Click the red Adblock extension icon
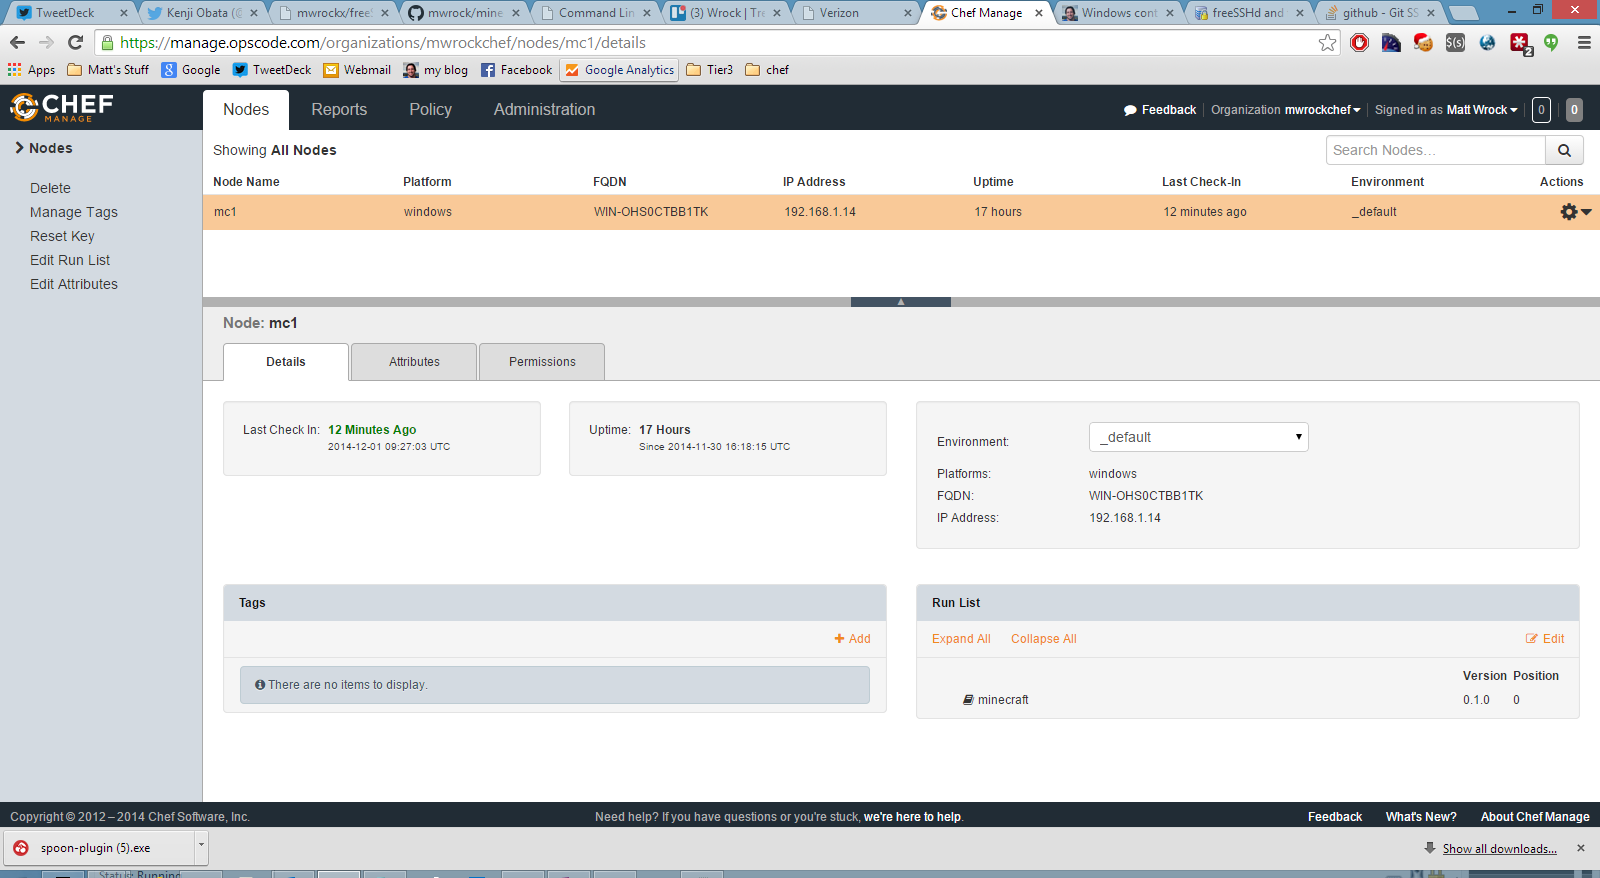 (x=1359, y=42)
